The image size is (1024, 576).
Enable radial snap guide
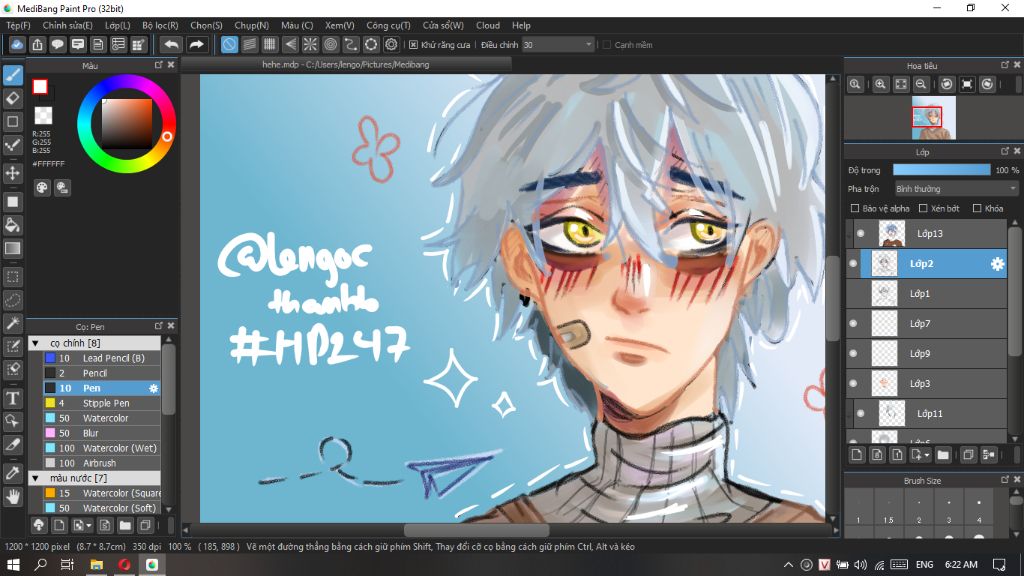(x=310, y=44)
